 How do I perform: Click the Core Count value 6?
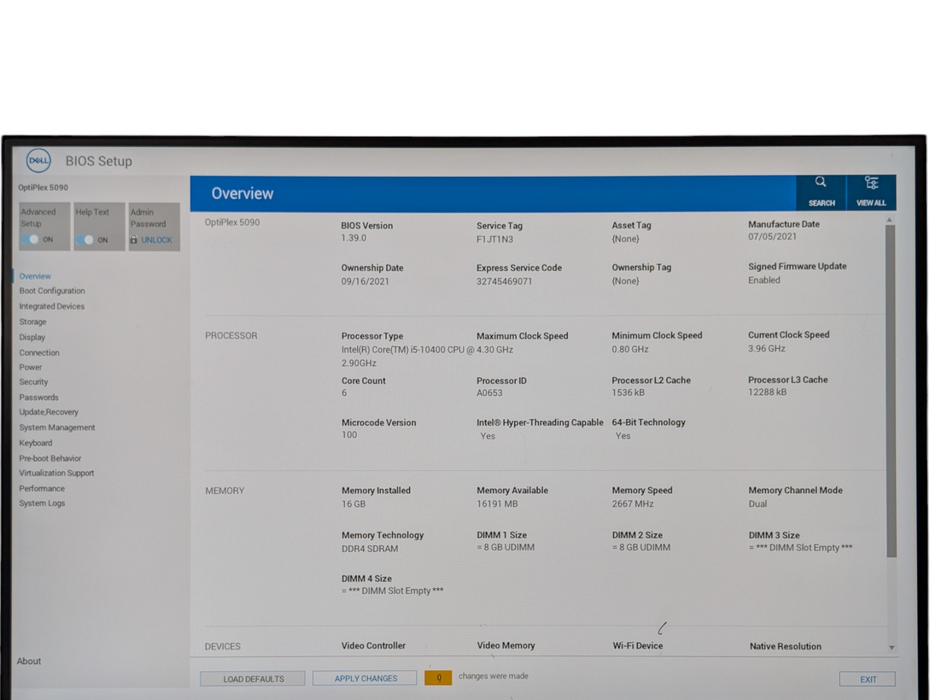344,393
